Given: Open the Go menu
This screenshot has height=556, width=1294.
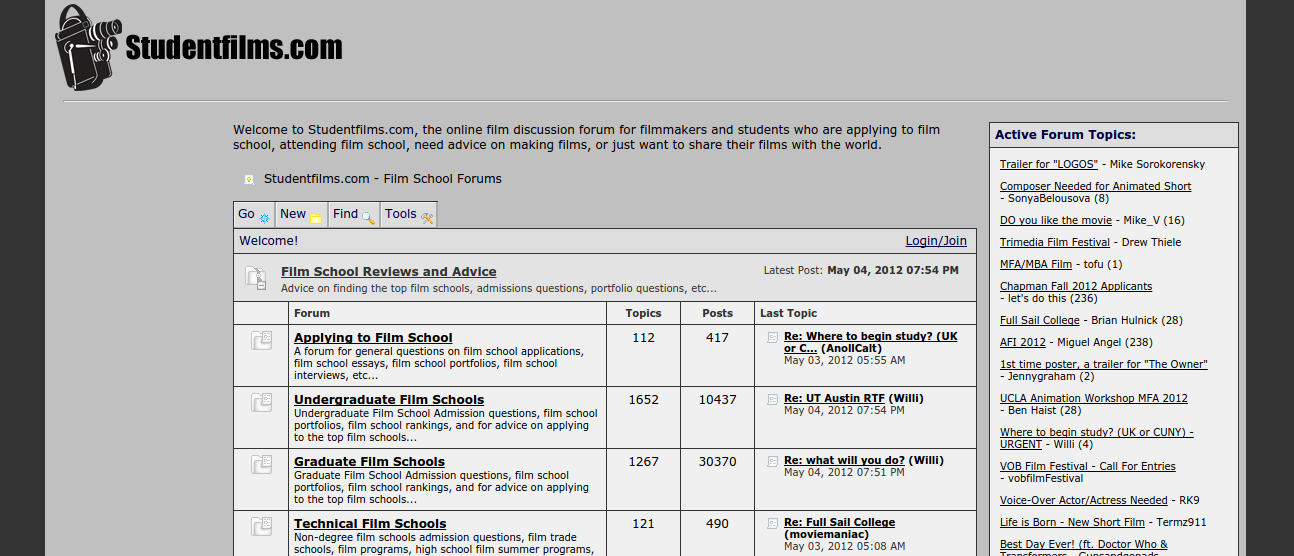Looking at the screenshot, I should click(x=254, y=214).
